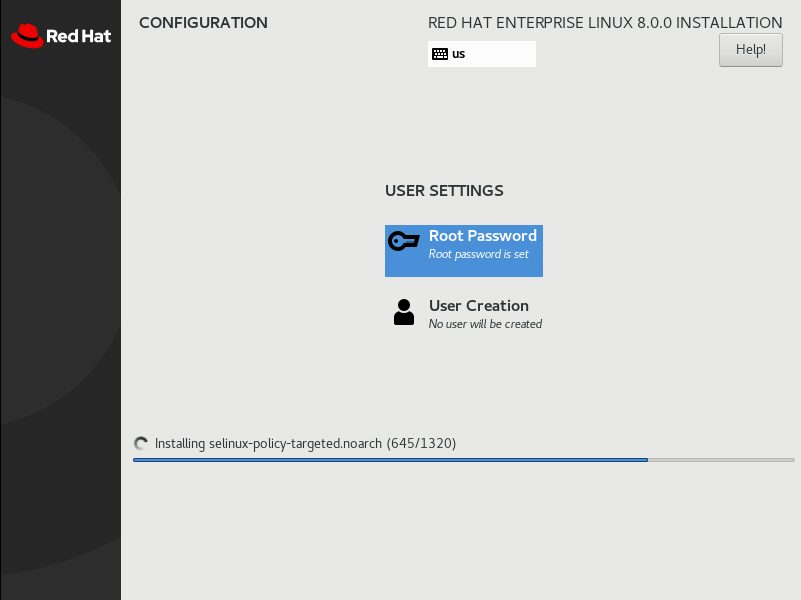801x600 pixels.
Task: Click the 'Installing selinux-policy-targeted.noarch (645/1320)' status text
Action: tap(305, 443)
